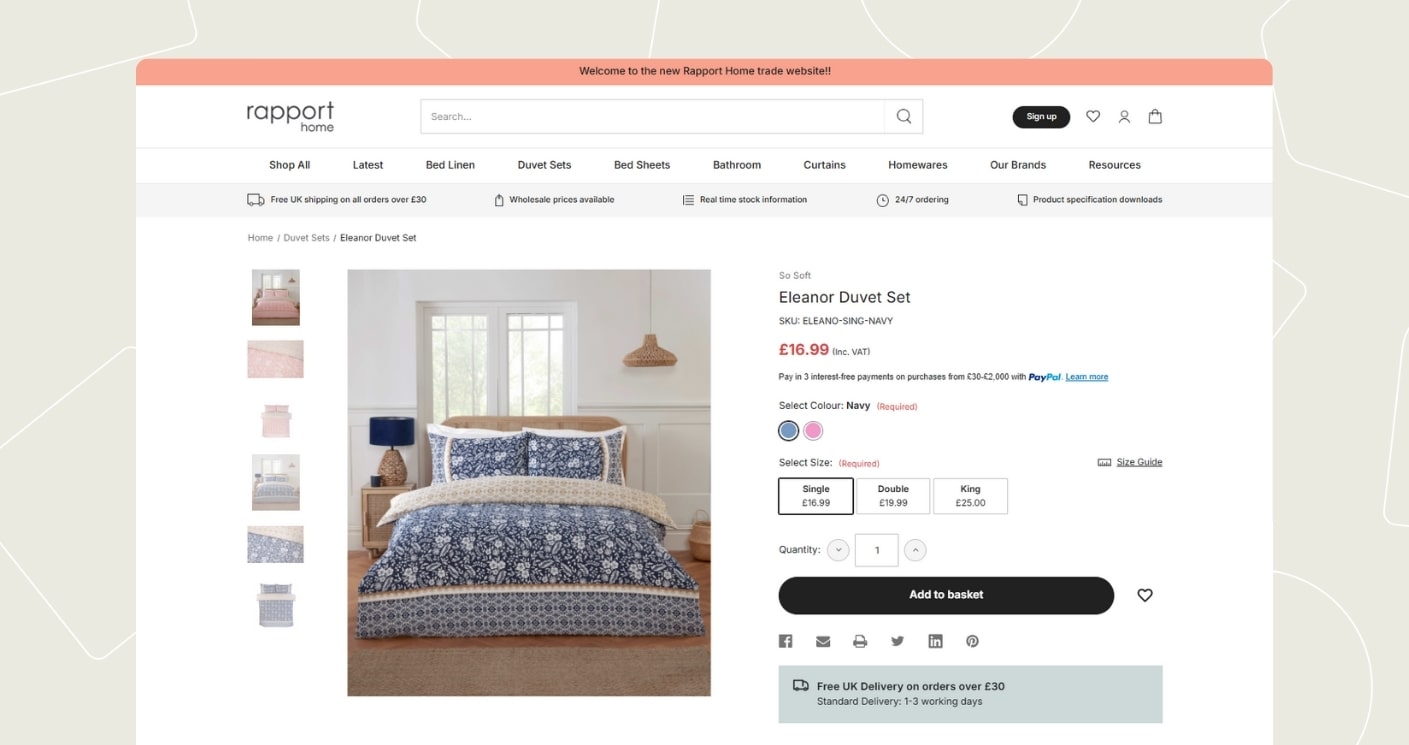Open the Our Brands menu
Screen dimensions: 1409x745
pos(1018,165)
